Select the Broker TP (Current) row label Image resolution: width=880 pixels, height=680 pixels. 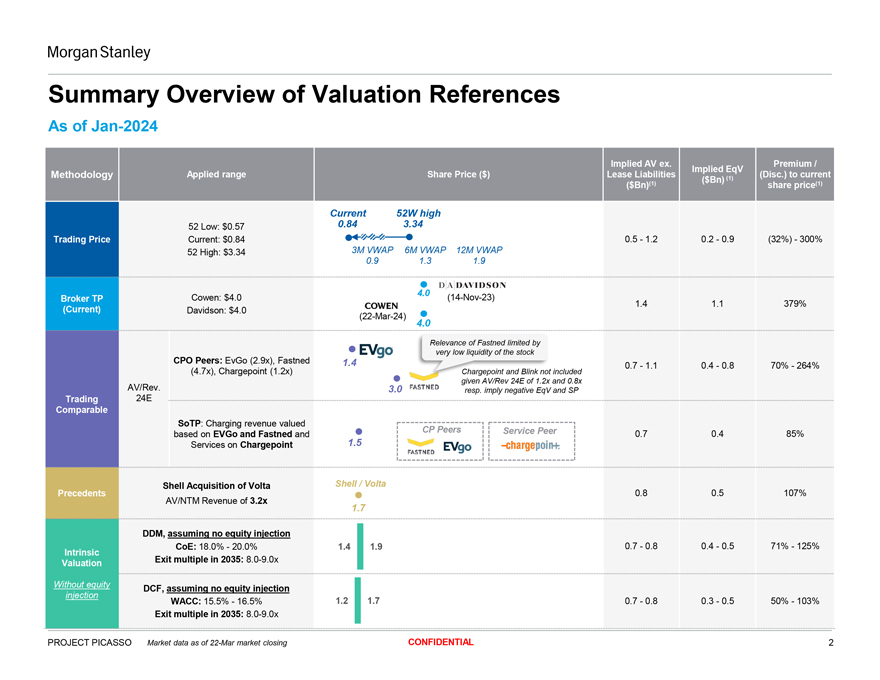82,304
